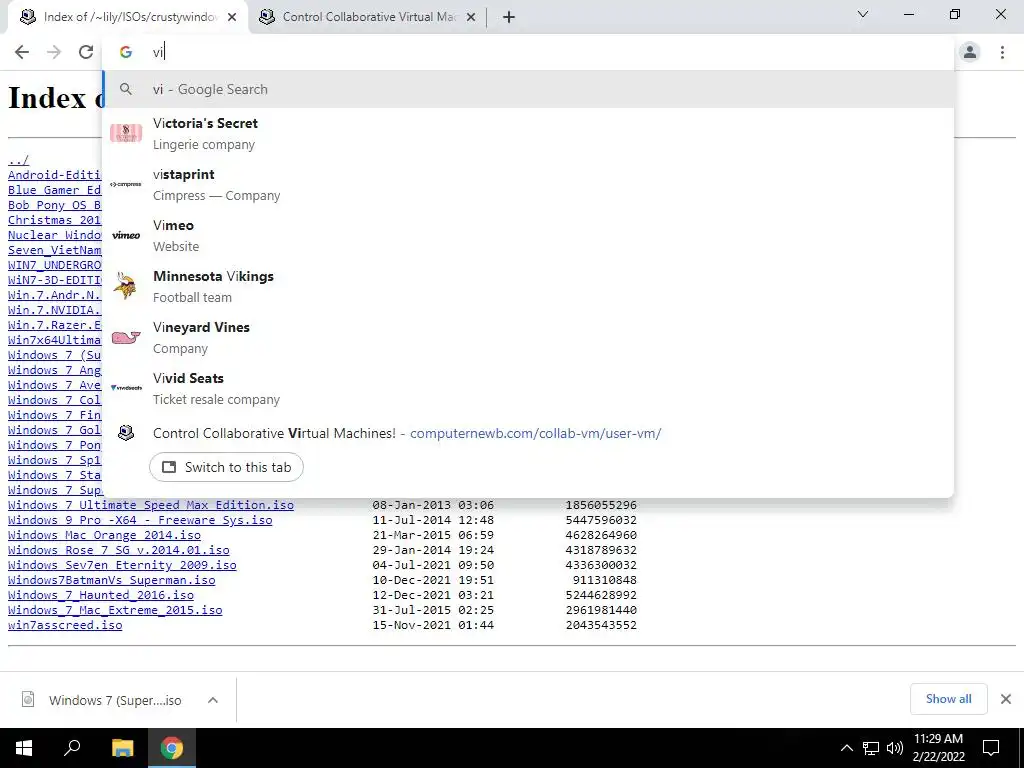Choose the Minnesota Vikings suggestion
The height and width of the screenshot is (768, 1024).
pos(528,286)
